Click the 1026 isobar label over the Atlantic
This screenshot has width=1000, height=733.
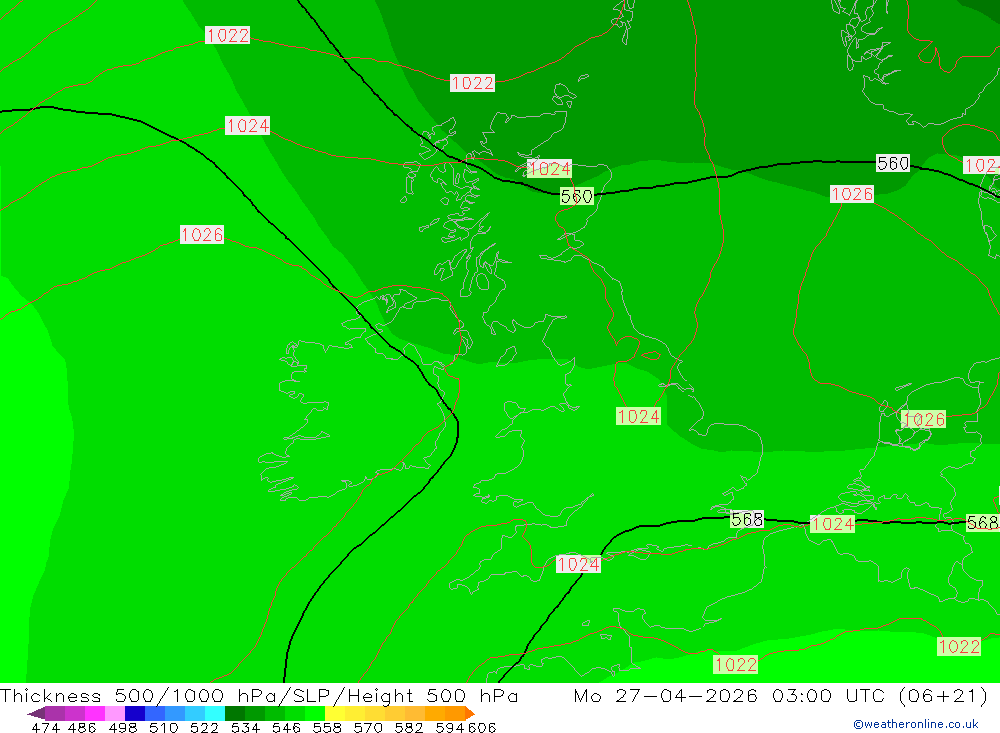[202, 235]
